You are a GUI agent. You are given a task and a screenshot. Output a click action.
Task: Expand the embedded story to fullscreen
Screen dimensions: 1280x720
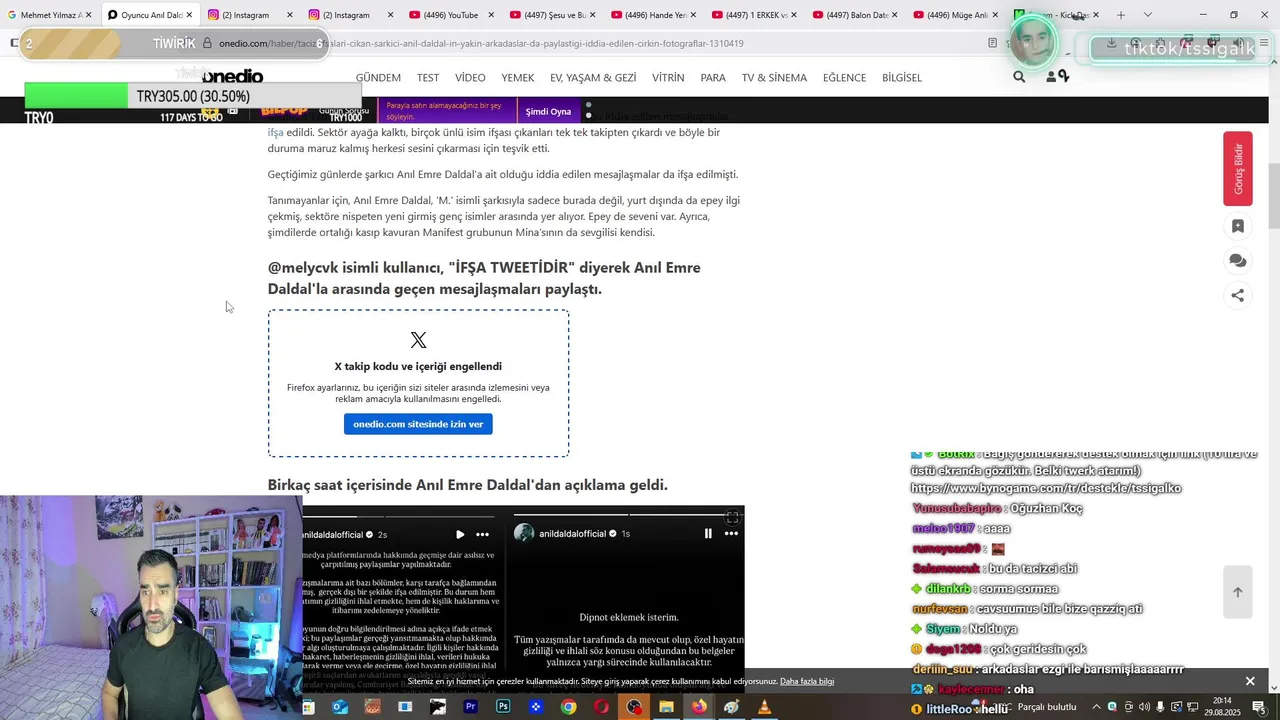coord(733,517)
